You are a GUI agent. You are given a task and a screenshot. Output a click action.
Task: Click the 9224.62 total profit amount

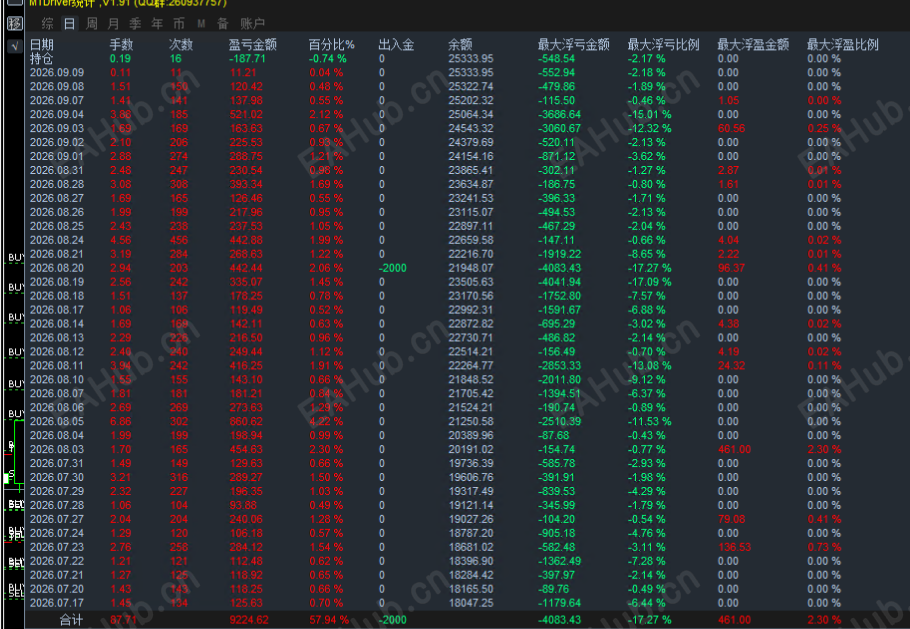pyautogui.click(x=249, y=620)
